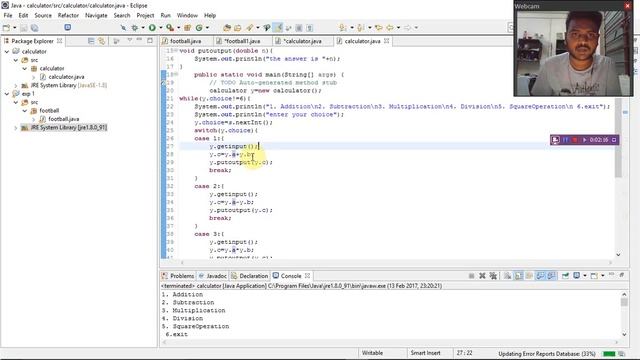Screen dimensions: 640x360
Task: Click the New file toolbar icon
Action: pos(6,28)
